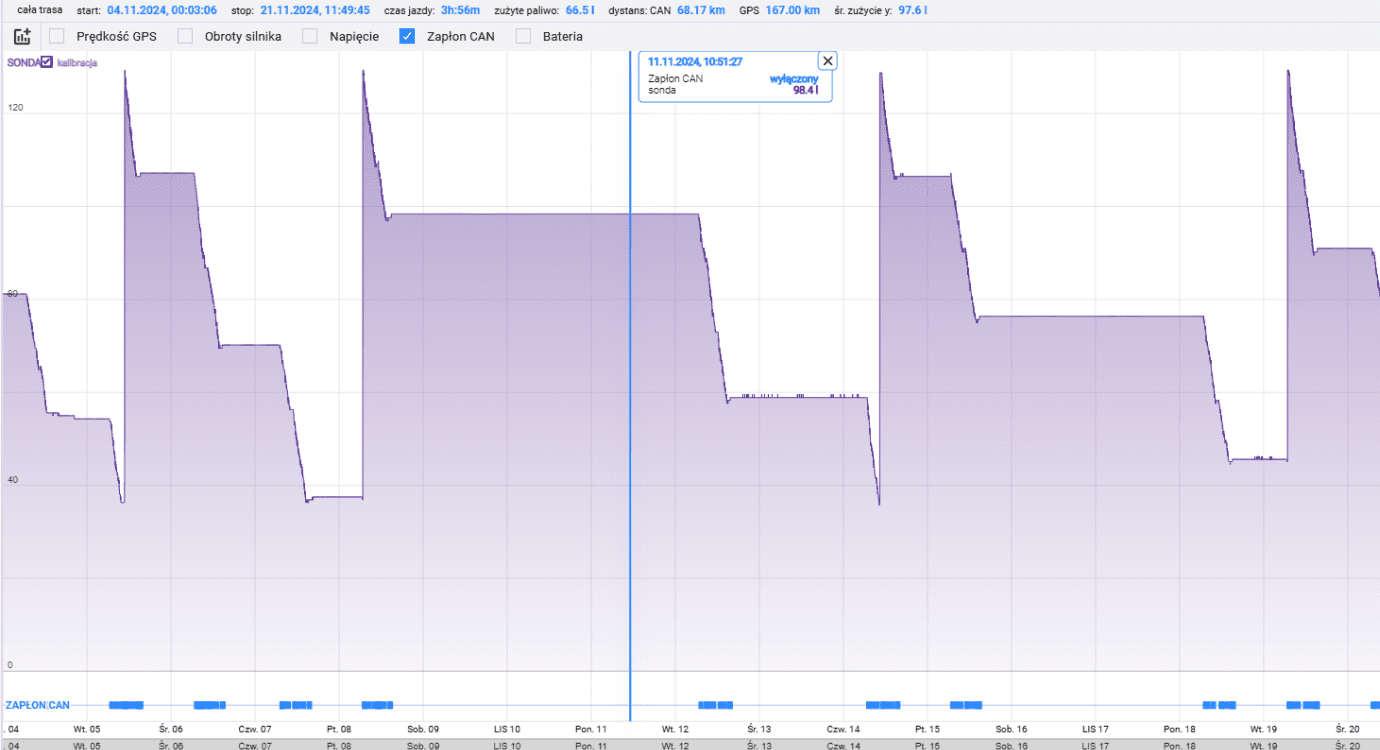Image resolution: width=1380 pixels, height=750 pixels.
Task: Click the tooltip timestamp 11.11.2024, 10:51:27
Action: 695,62
